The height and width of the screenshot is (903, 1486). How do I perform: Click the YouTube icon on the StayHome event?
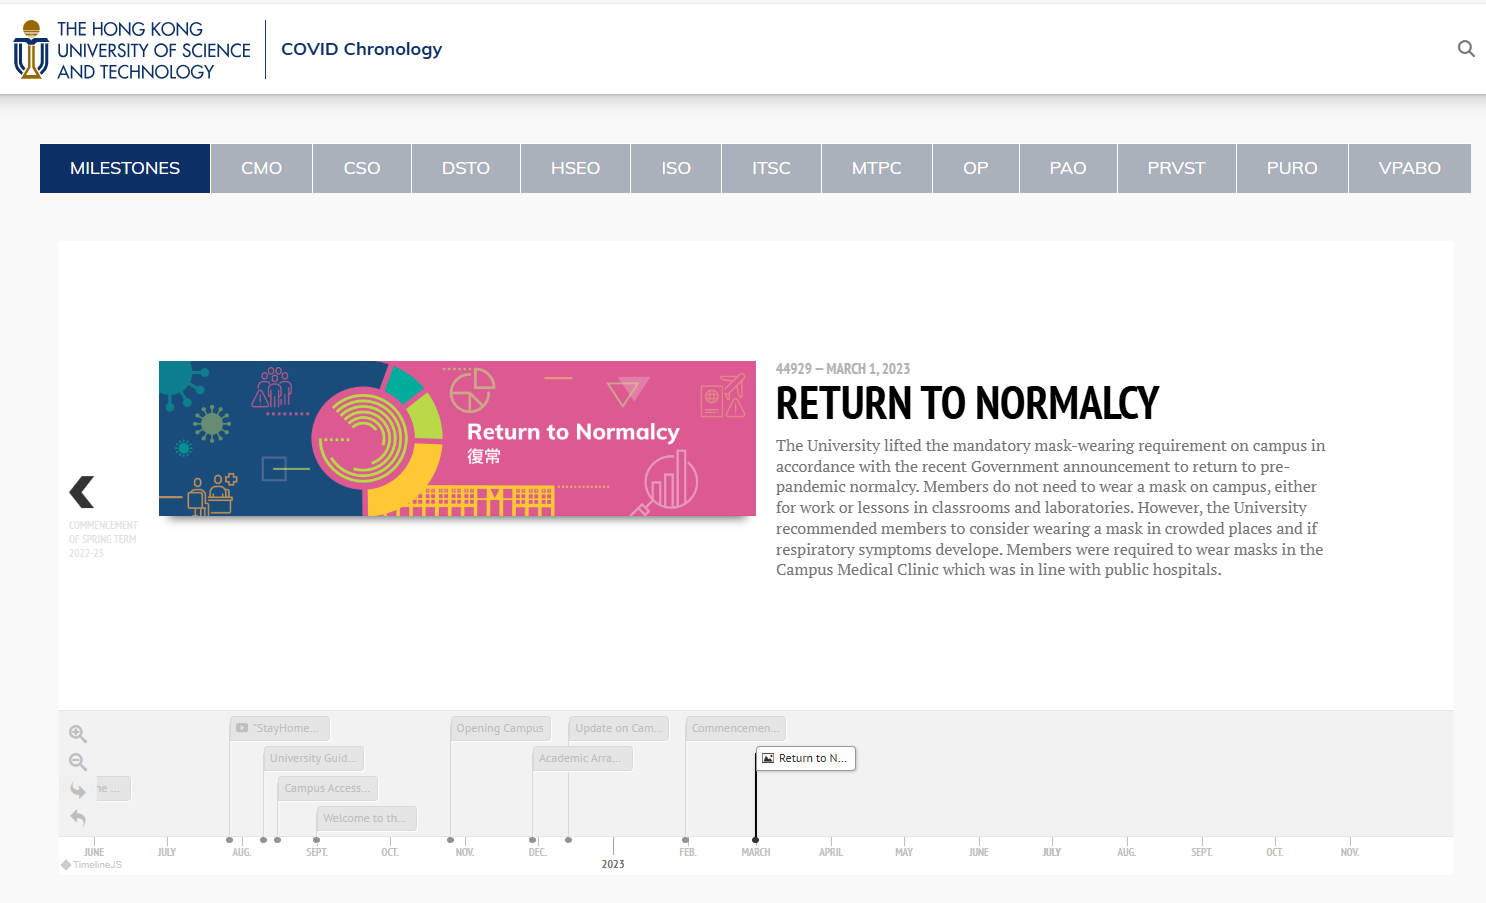(240, 728)
